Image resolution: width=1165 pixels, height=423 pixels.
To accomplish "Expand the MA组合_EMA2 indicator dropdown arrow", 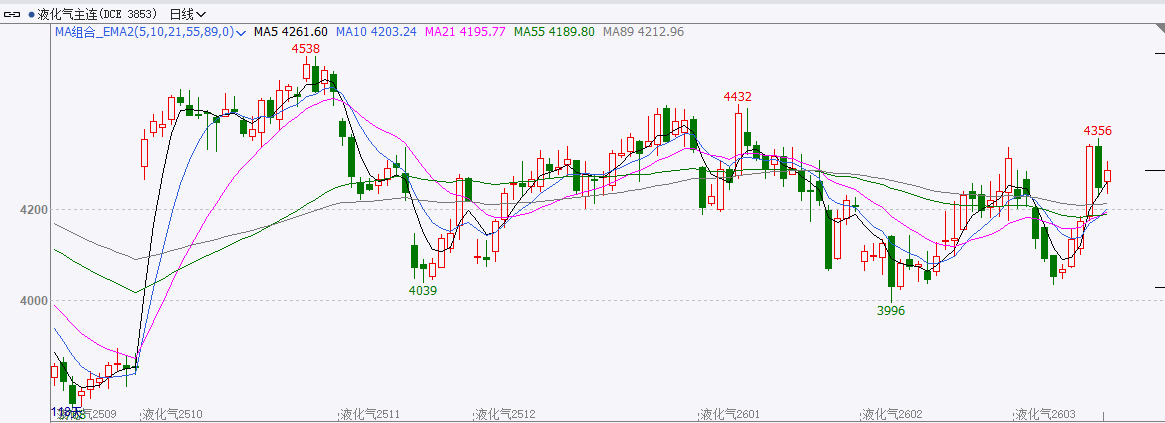I will click(241, 32).
